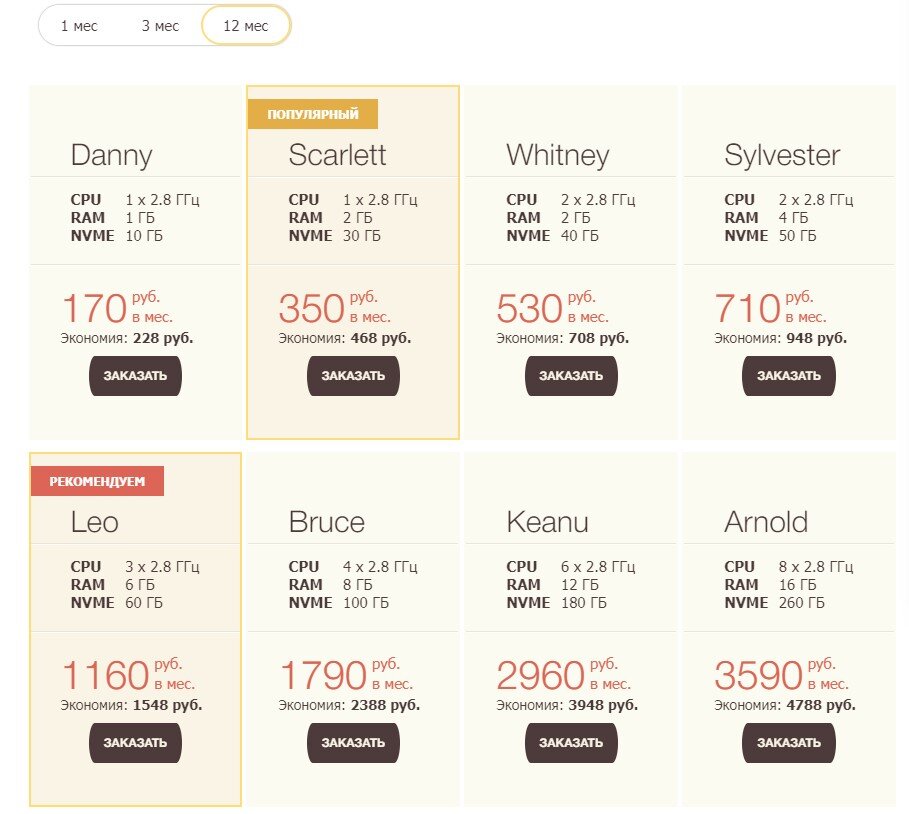Order the Sylvester plan
Screen dimensions: 909x814
[x=789, y=376]
